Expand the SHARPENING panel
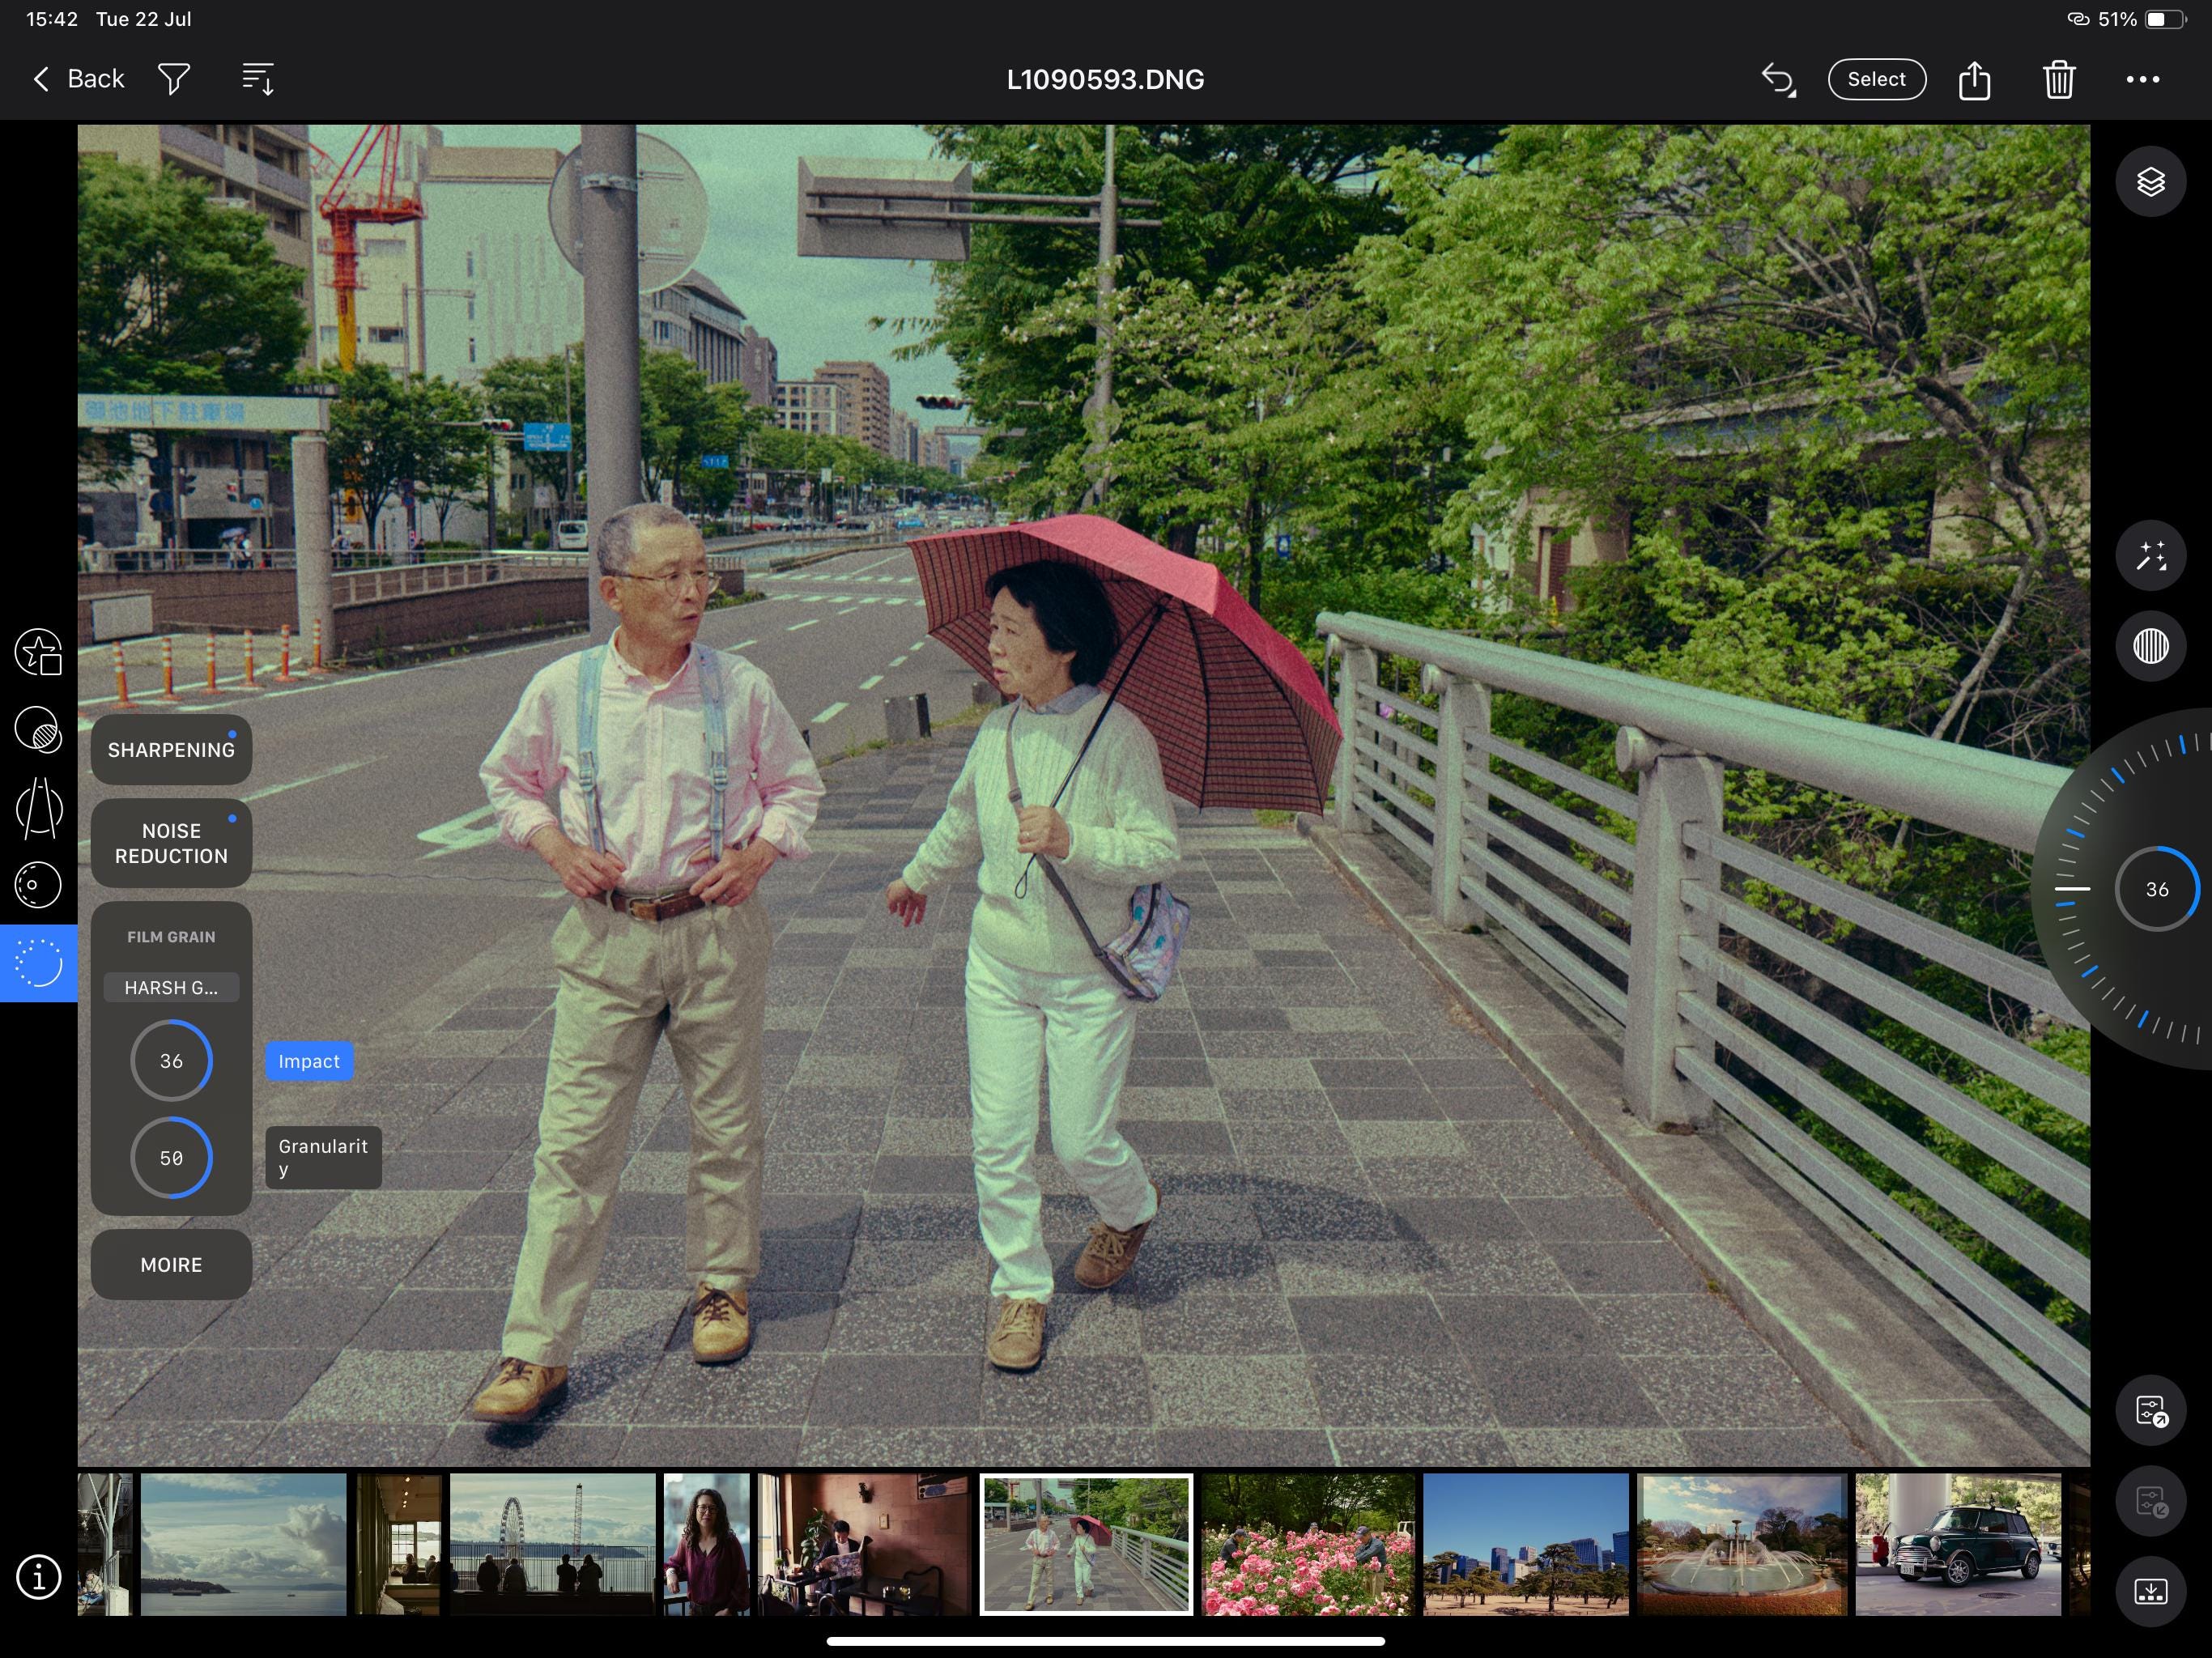 (171, 750)
